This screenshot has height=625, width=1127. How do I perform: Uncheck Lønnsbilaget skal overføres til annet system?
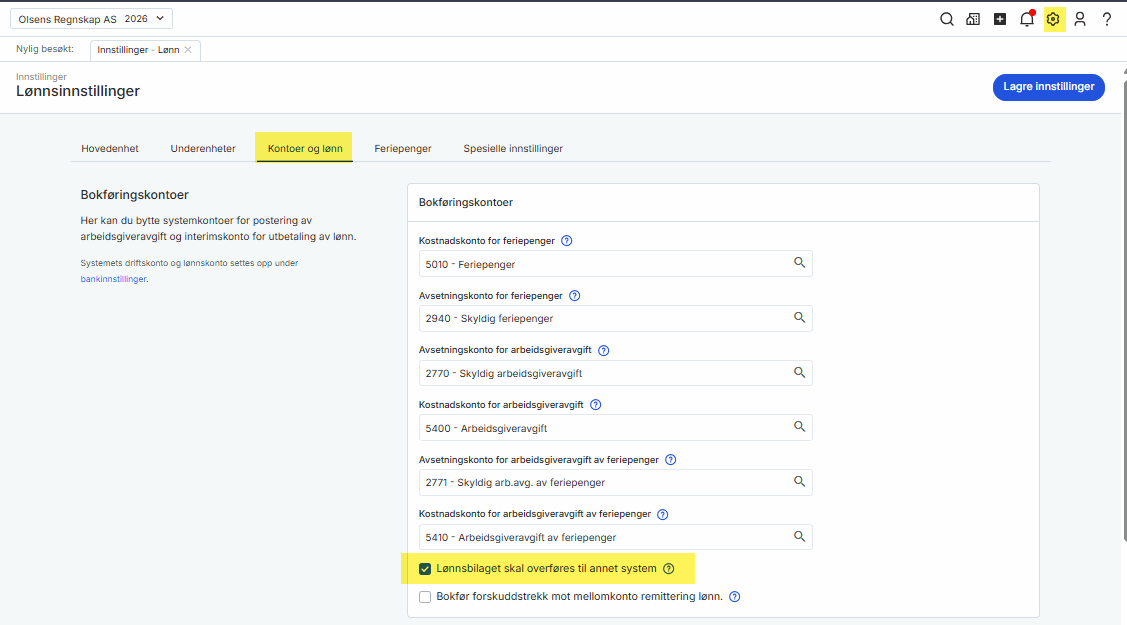tap(425, 569)
